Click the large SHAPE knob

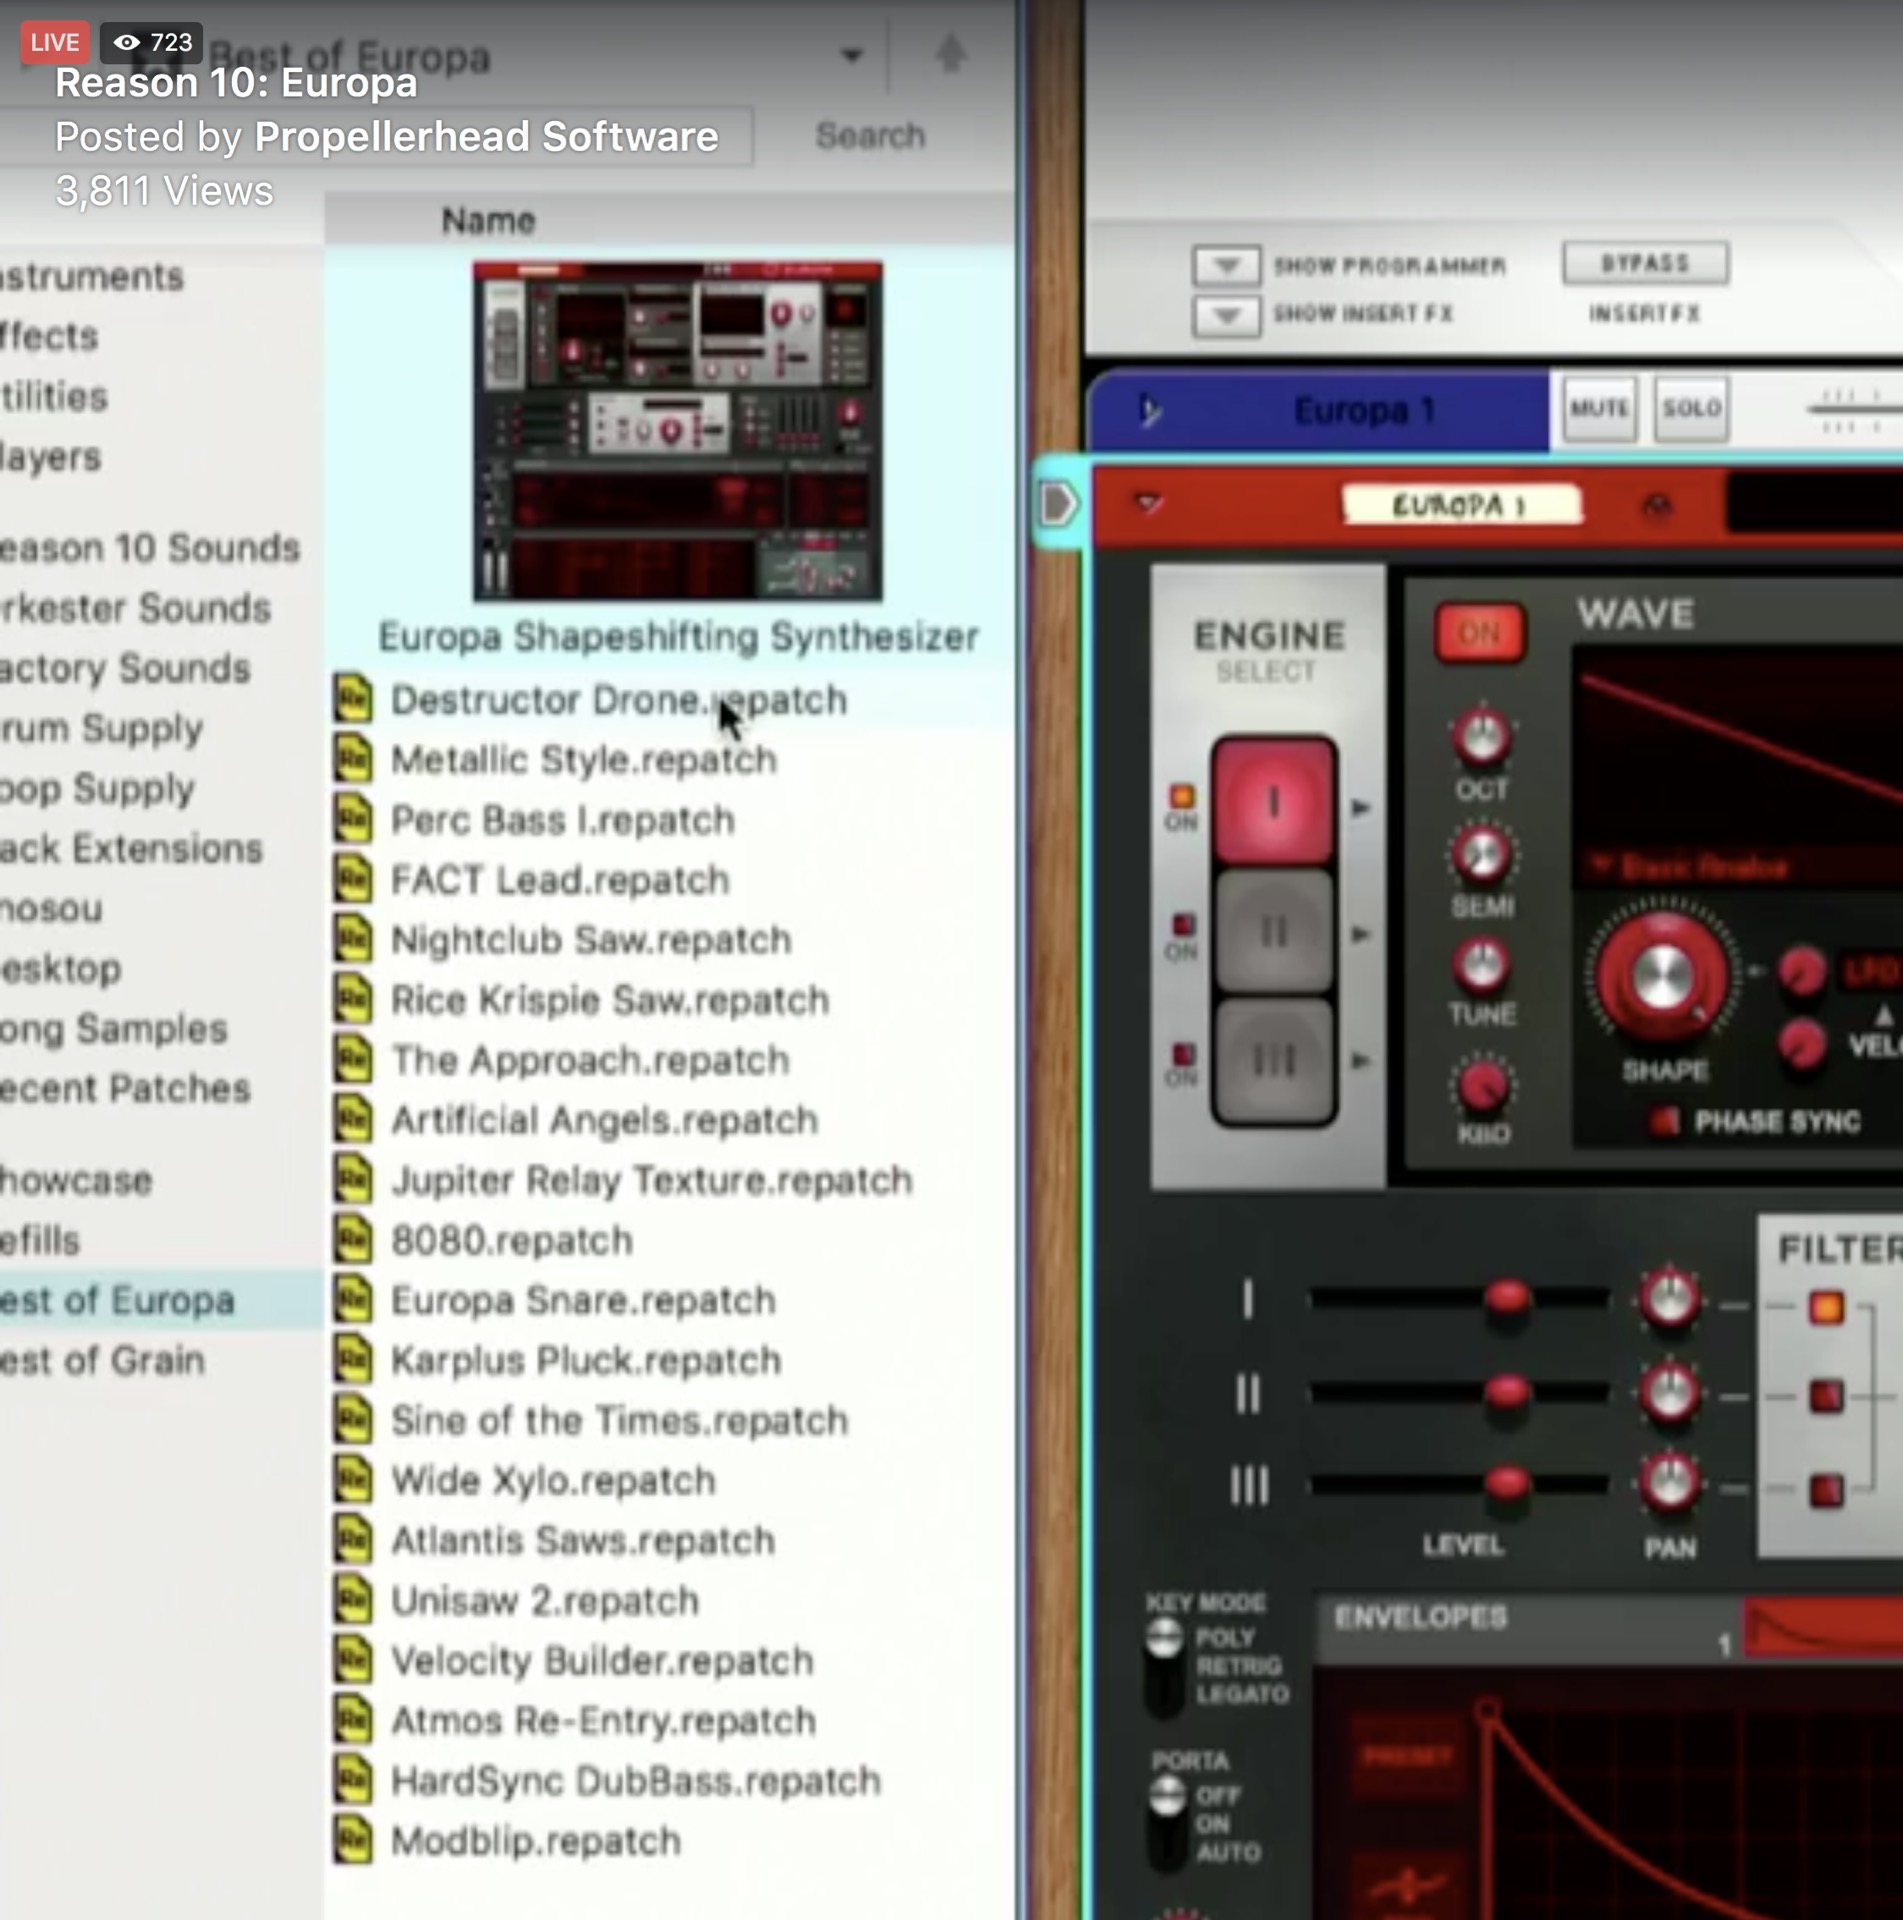[x=1661, y=976]
